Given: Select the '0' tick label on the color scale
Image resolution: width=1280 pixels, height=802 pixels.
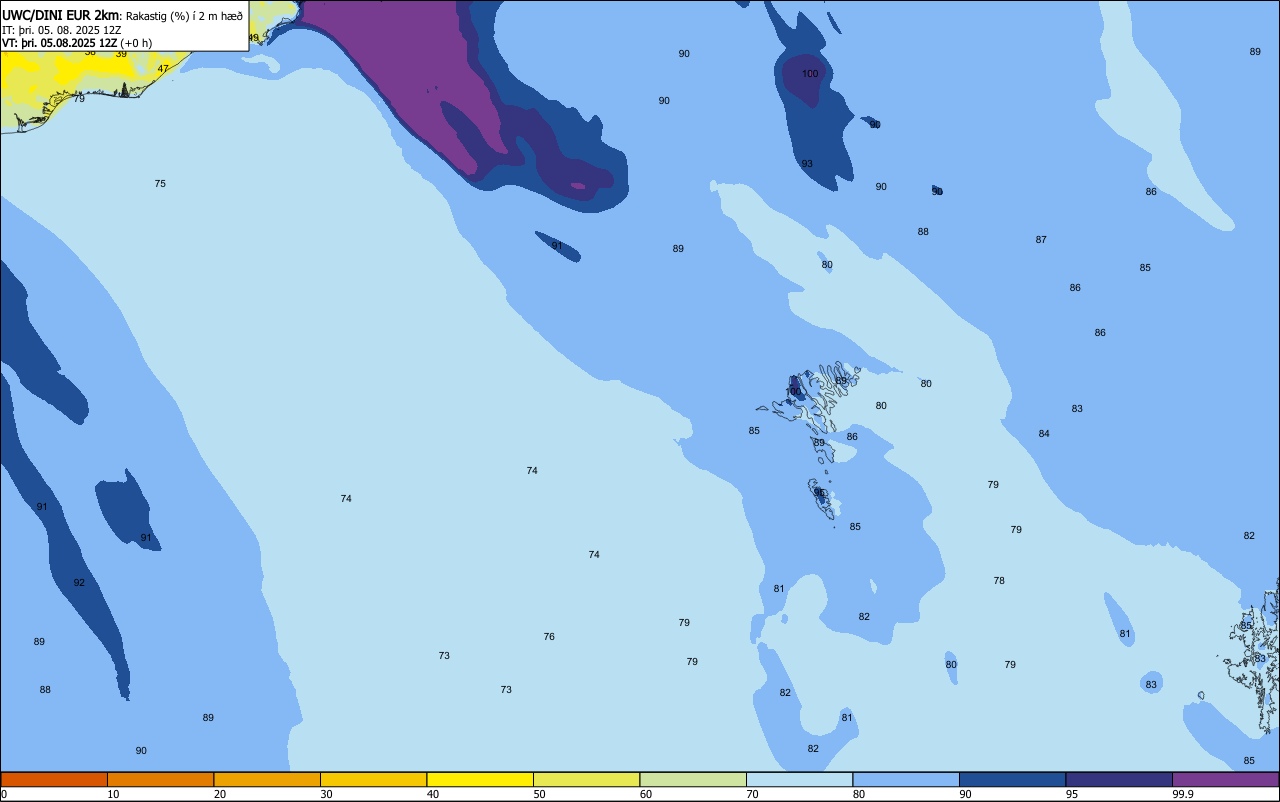Looking at the screenshot, I should [4, 794].
